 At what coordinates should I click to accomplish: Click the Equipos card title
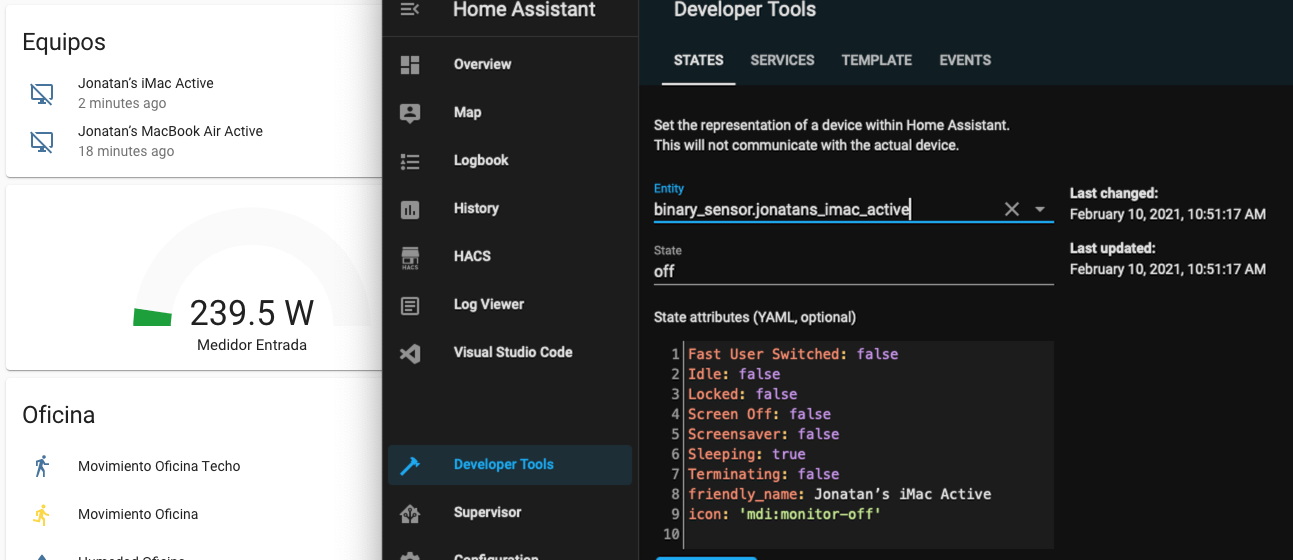(x=64, y=42)
